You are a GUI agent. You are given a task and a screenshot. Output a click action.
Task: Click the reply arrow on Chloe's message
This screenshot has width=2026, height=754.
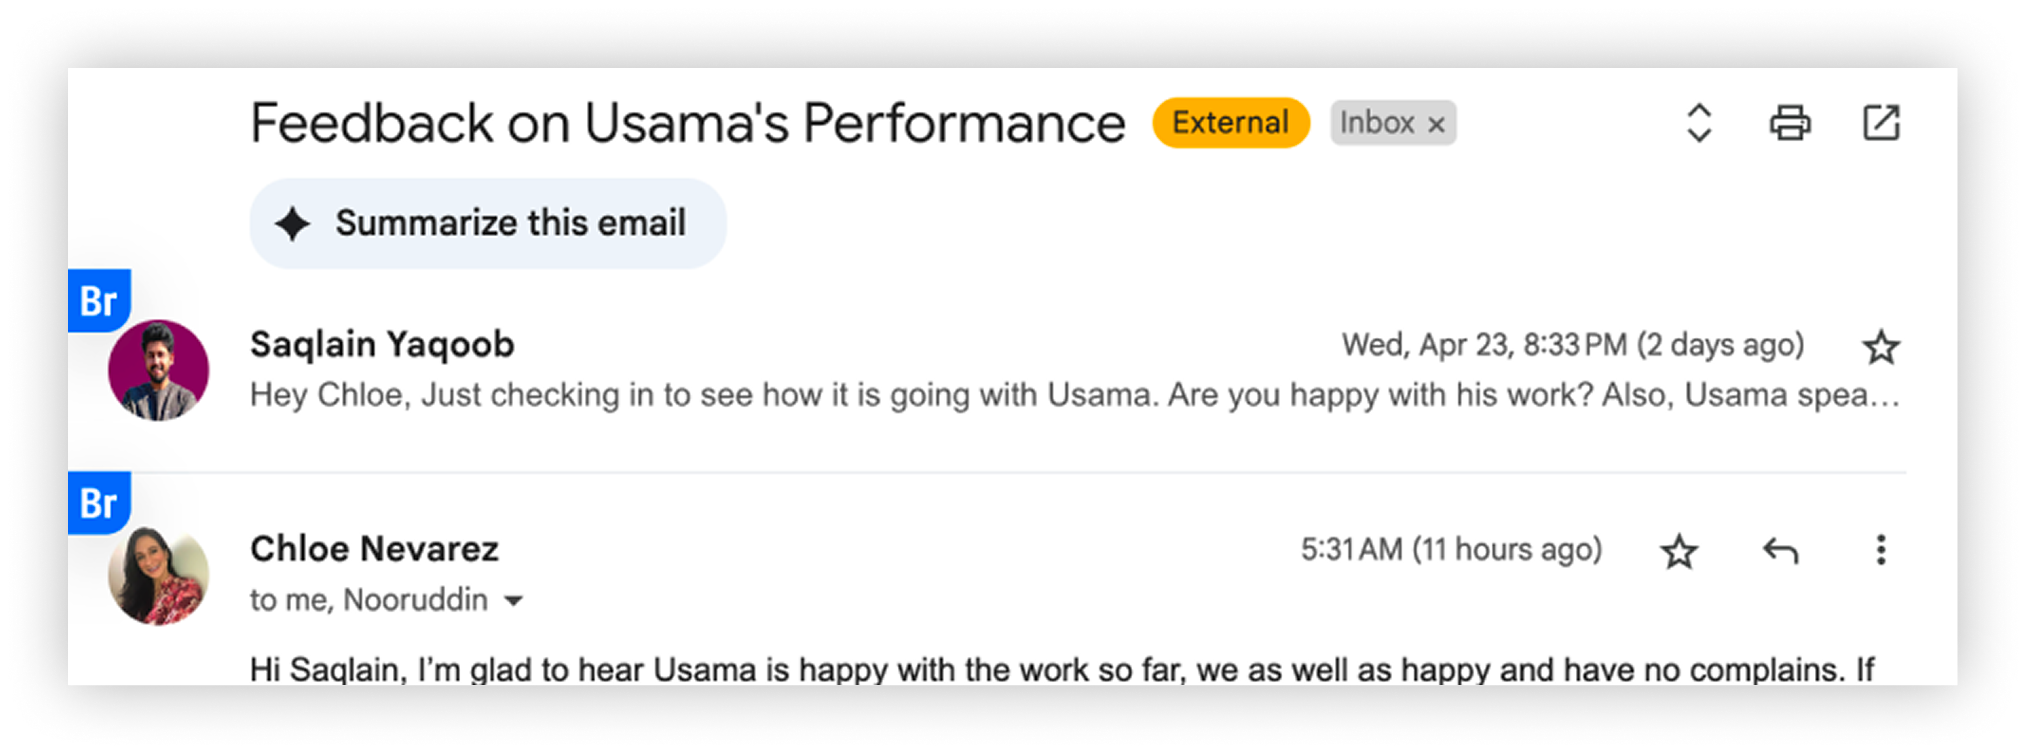tap(1780, 550)
